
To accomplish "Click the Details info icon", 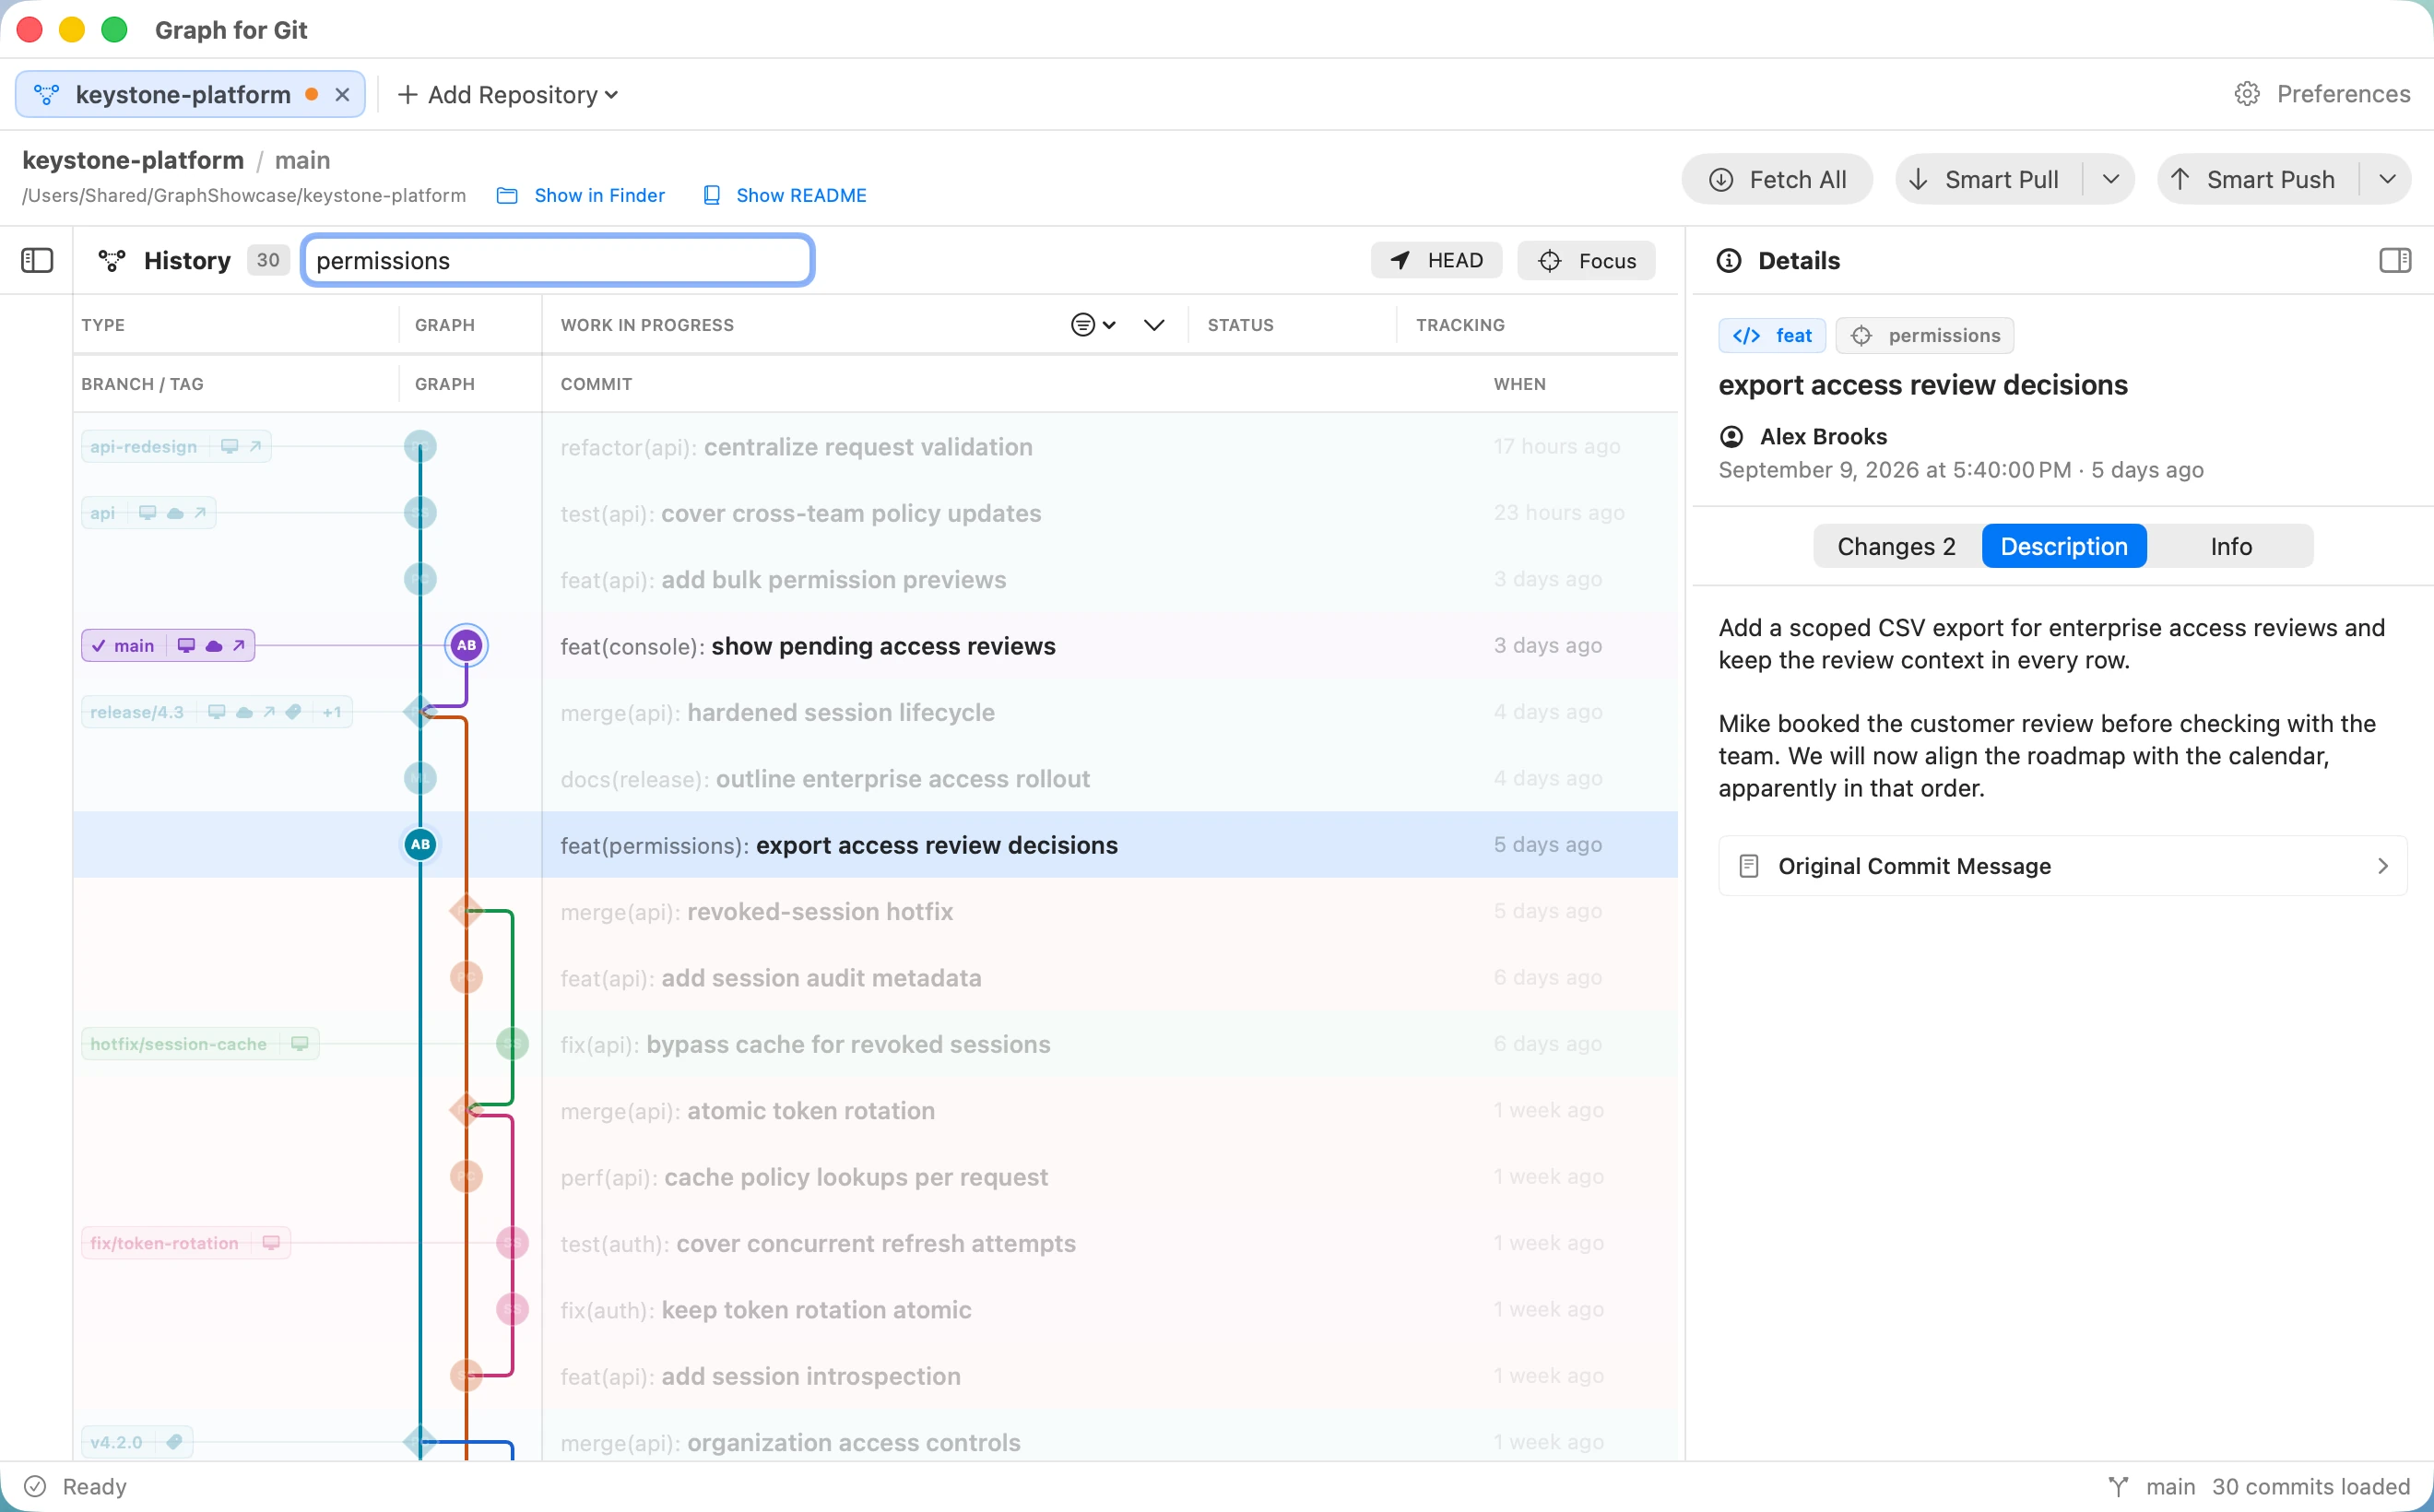I will (x=1729, y=261).
